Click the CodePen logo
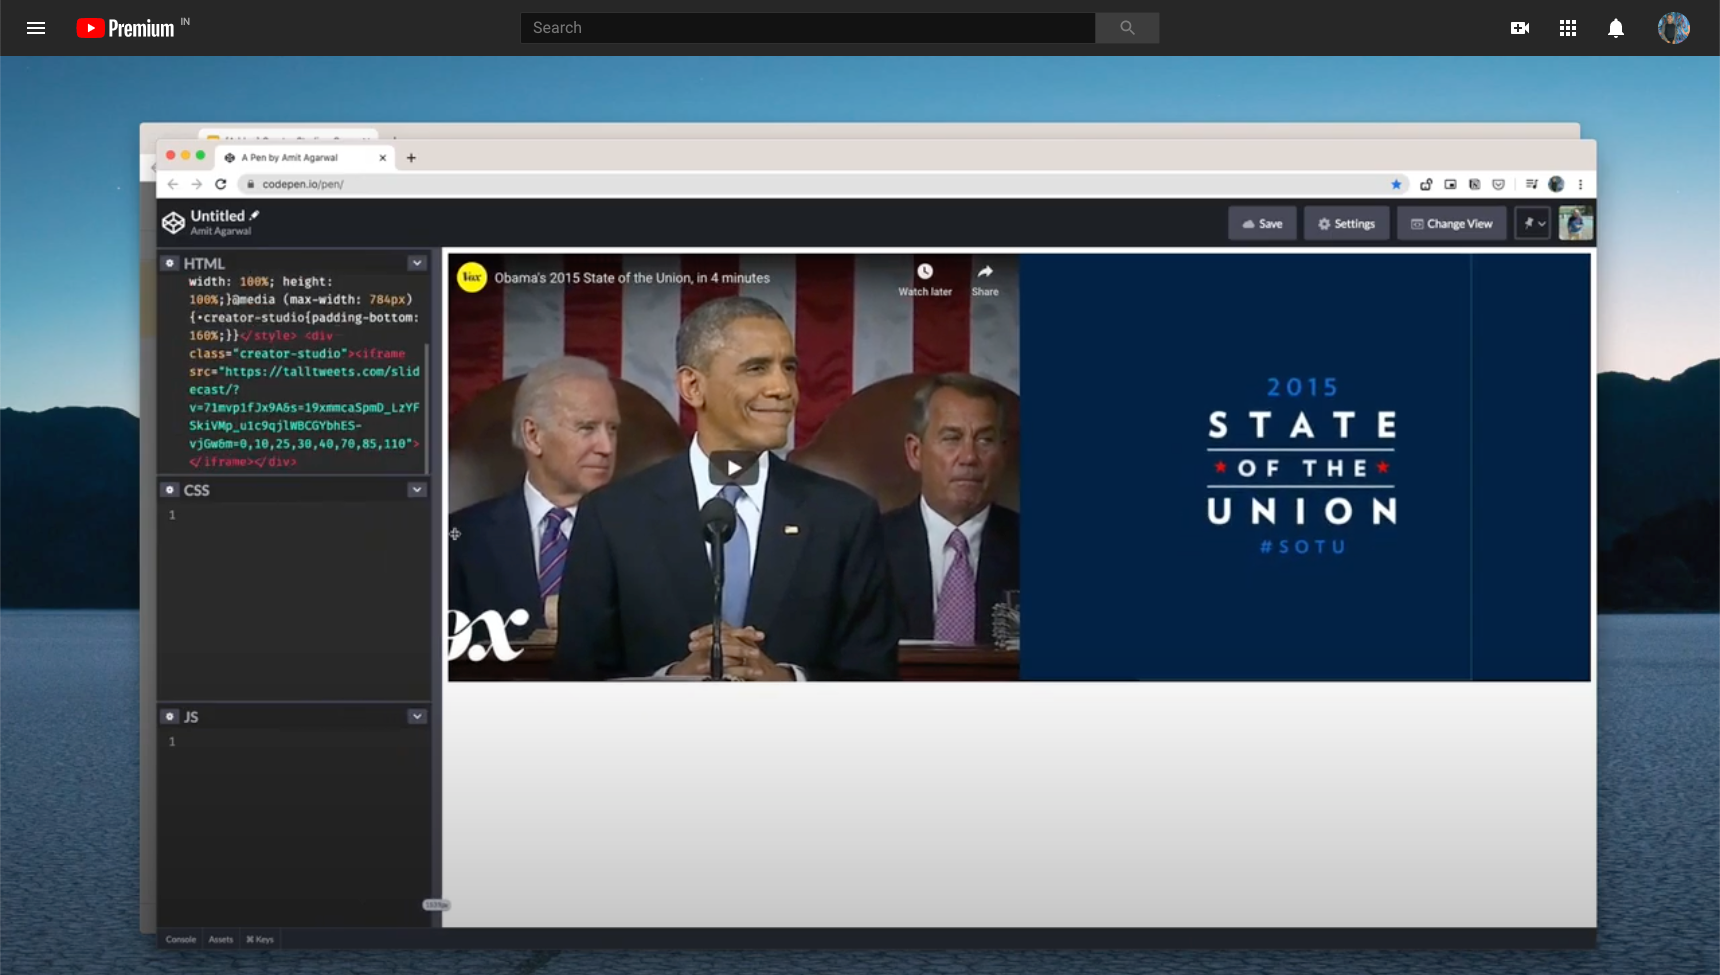Image resolution: width=1720 pixels, height=975 pixels. [173, 222]
